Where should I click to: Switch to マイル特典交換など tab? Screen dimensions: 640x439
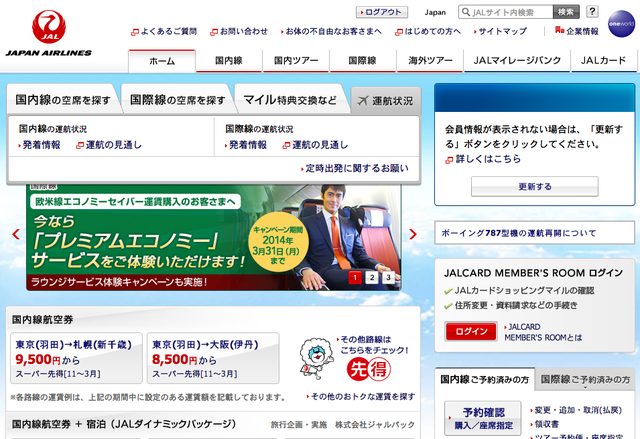290,100
